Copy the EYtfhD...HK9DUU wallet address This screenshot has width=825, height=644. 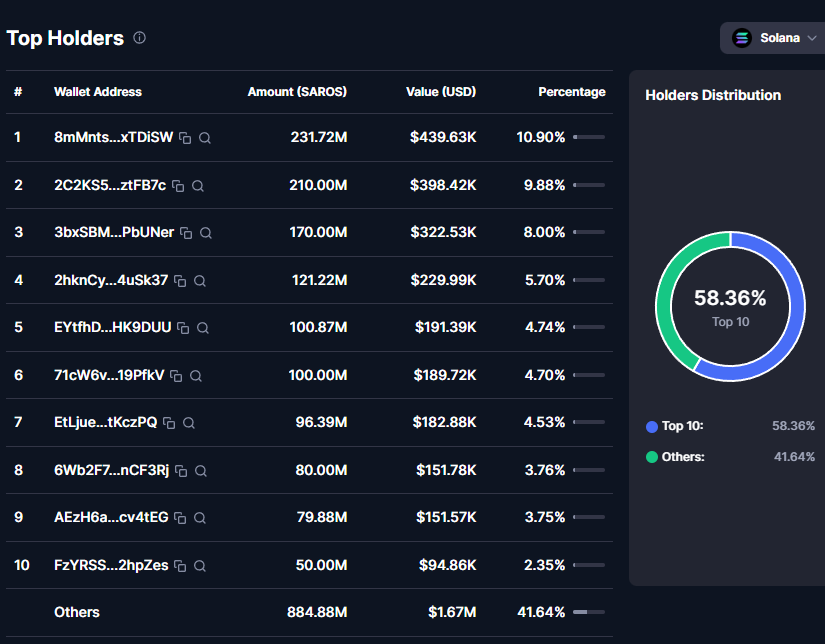[x=183, y=328]
